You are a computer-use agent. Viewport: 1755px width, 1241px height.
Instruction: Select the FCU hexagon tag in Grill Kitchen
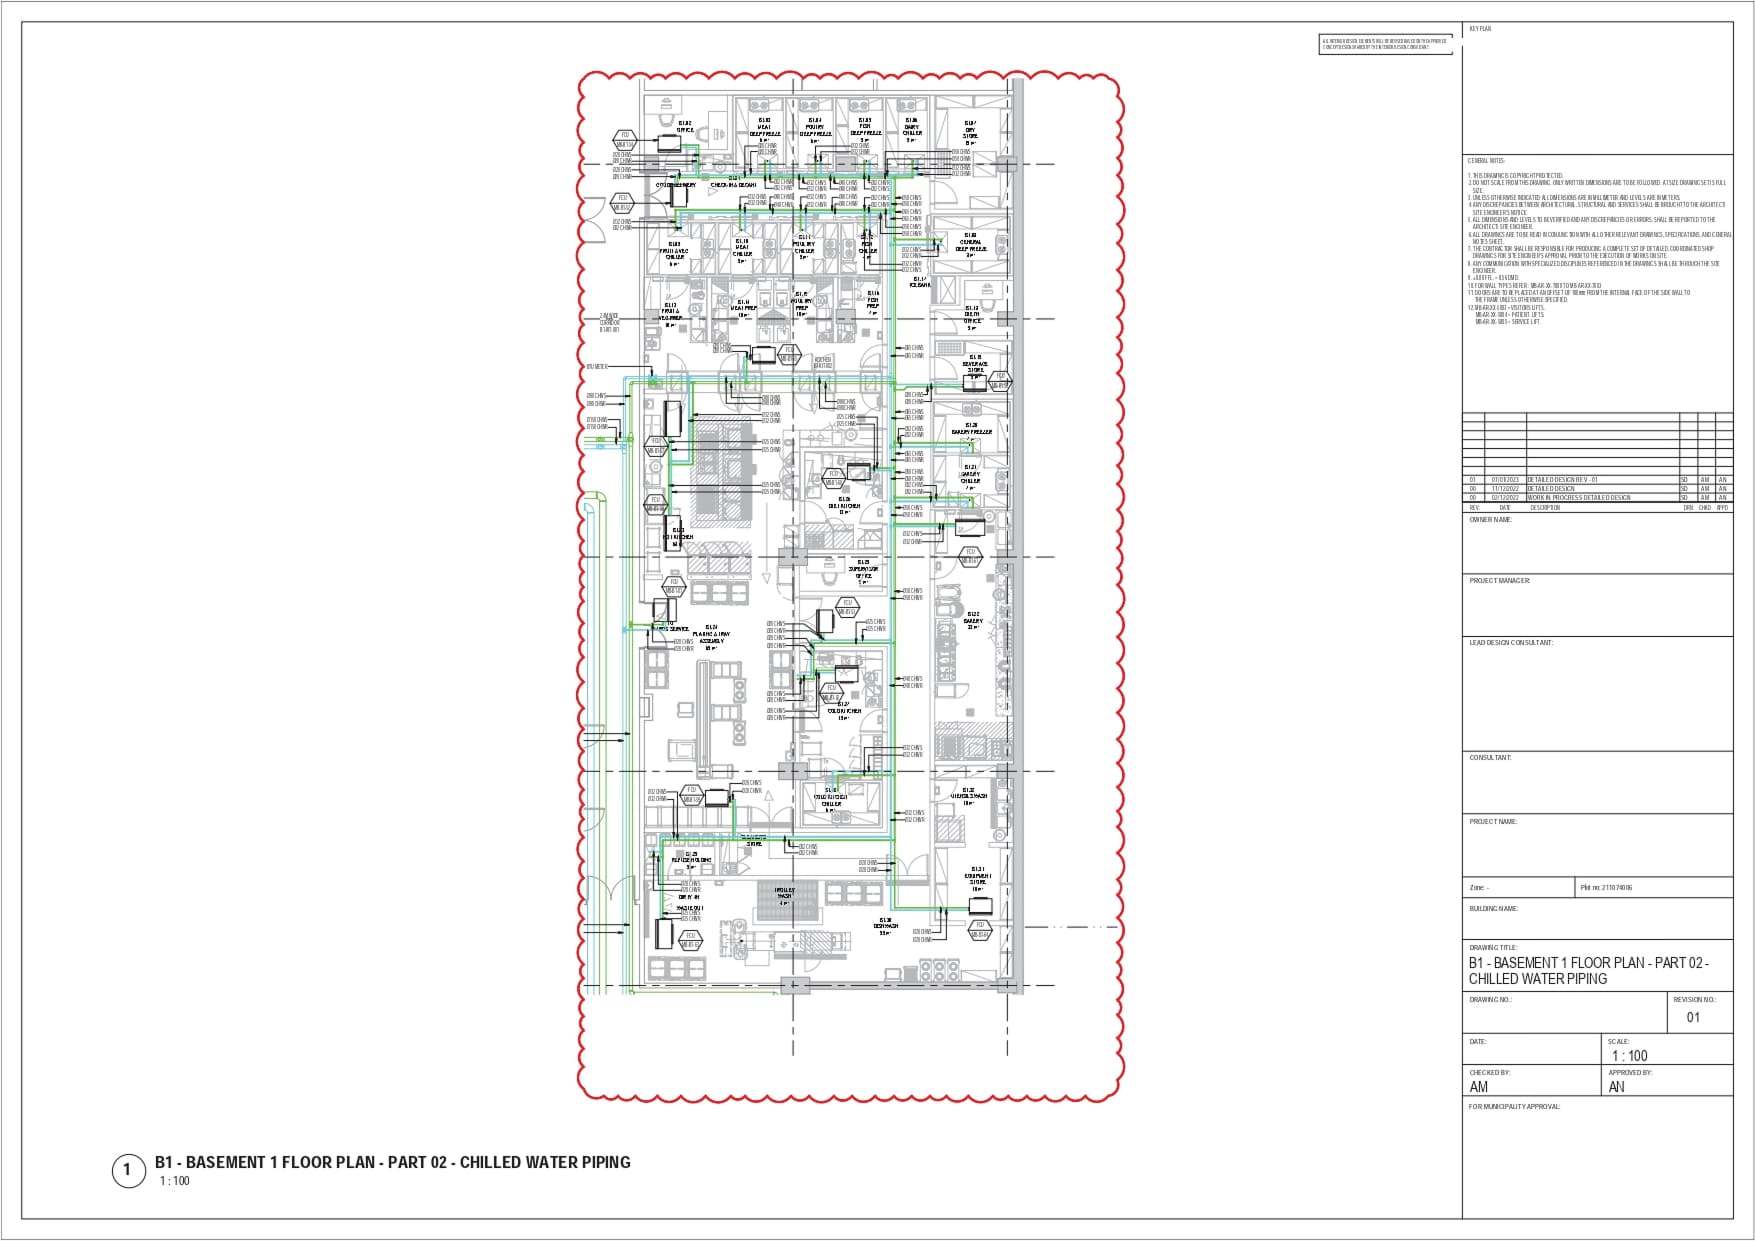point(833,478)
